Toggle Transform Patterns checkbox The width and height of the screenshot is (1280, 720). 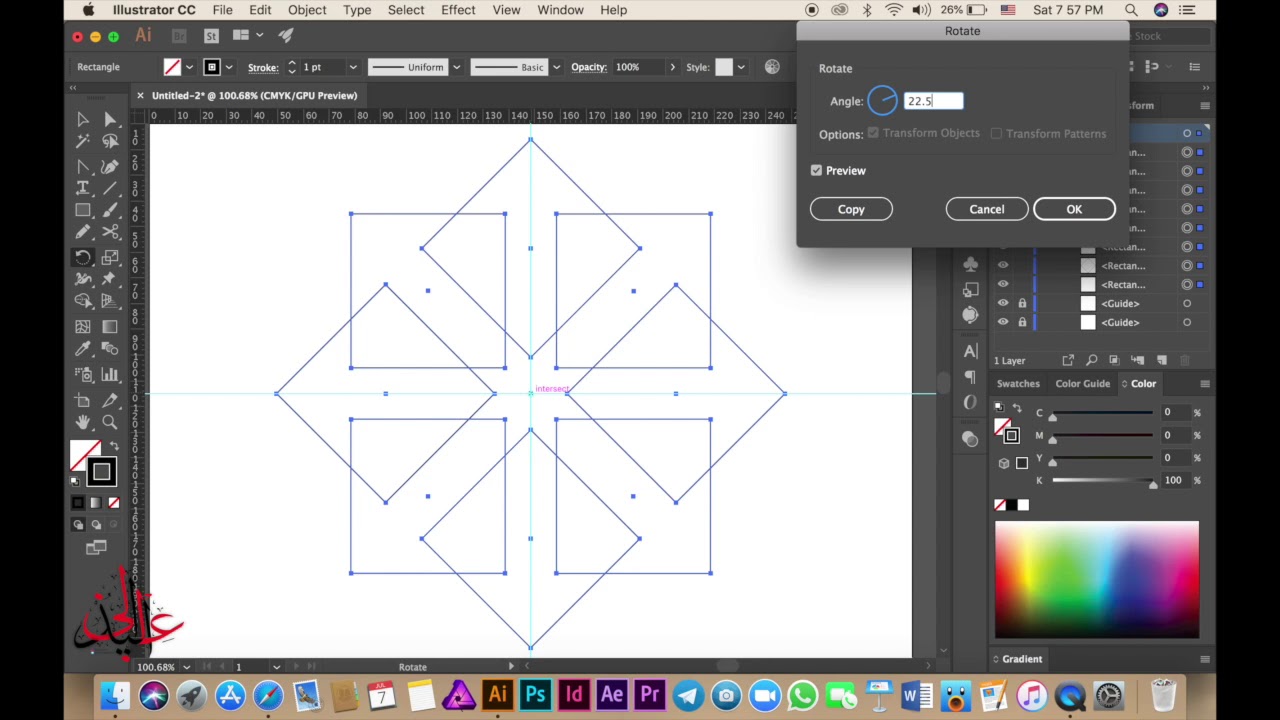(996, 133)
